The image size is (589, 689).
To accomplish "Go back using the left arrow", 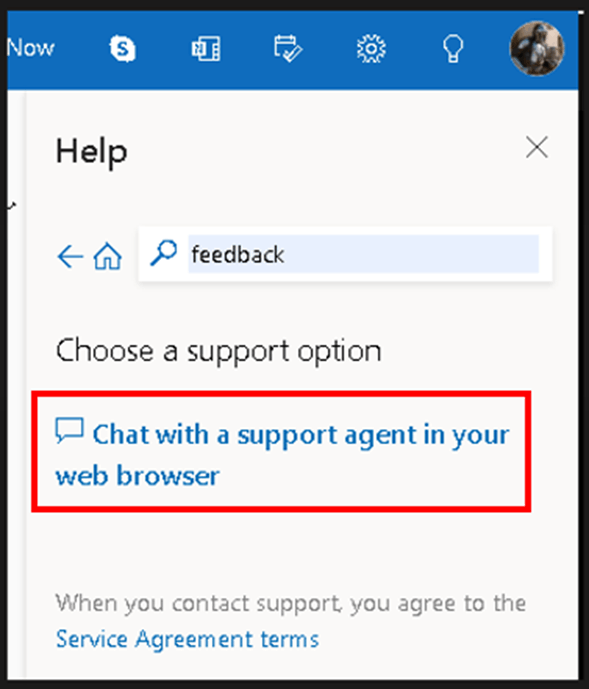I will click(70, 256).
